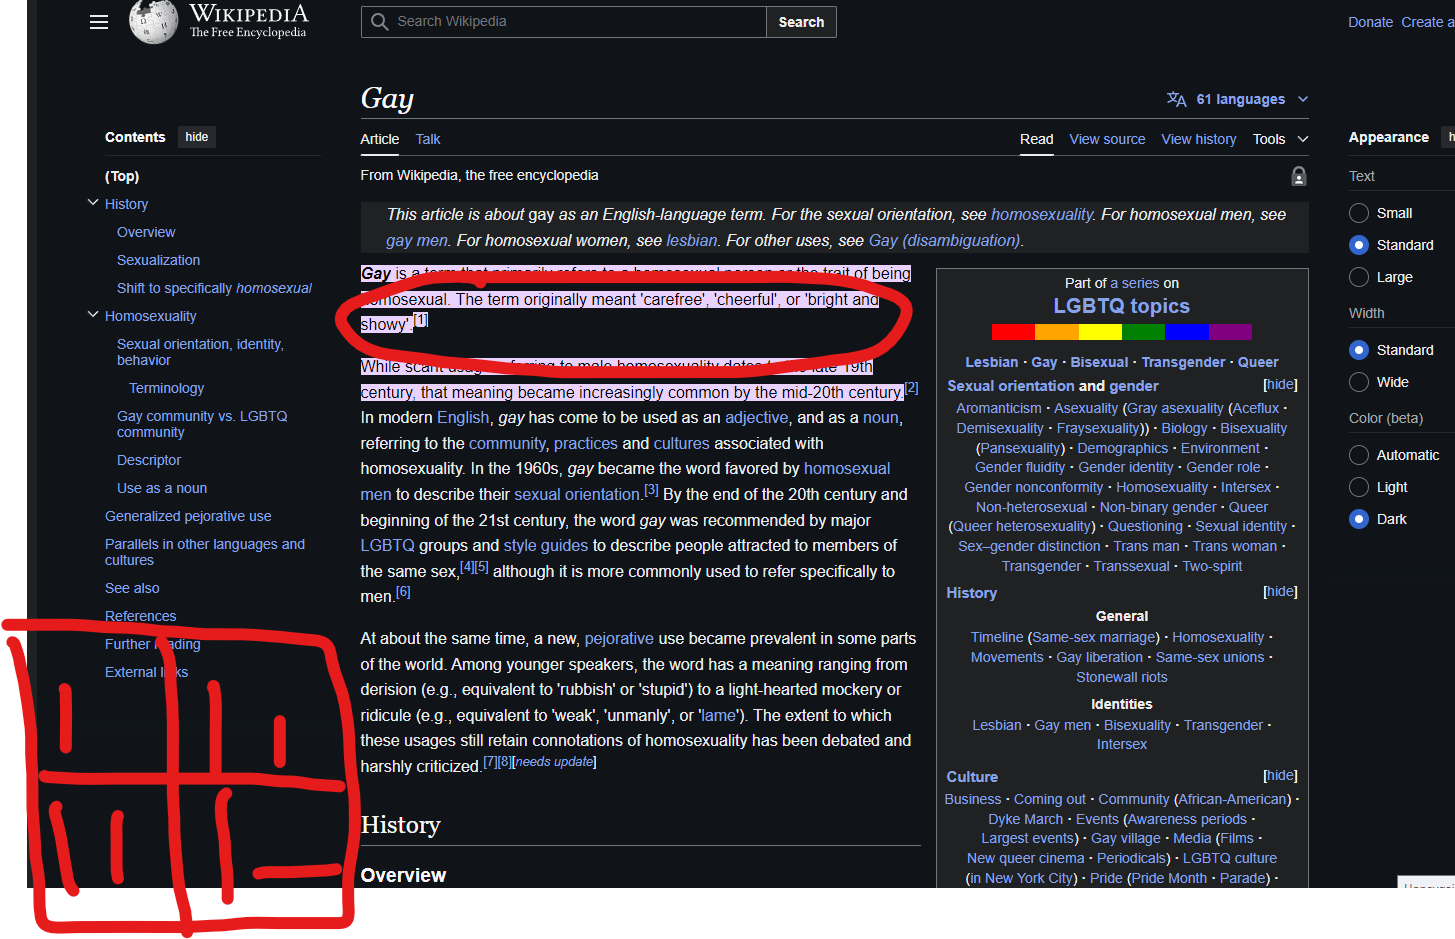Open the 'adjective' link
Image resolution: width=1455 pixels, height=939 pixels.
tap(756, 417)
